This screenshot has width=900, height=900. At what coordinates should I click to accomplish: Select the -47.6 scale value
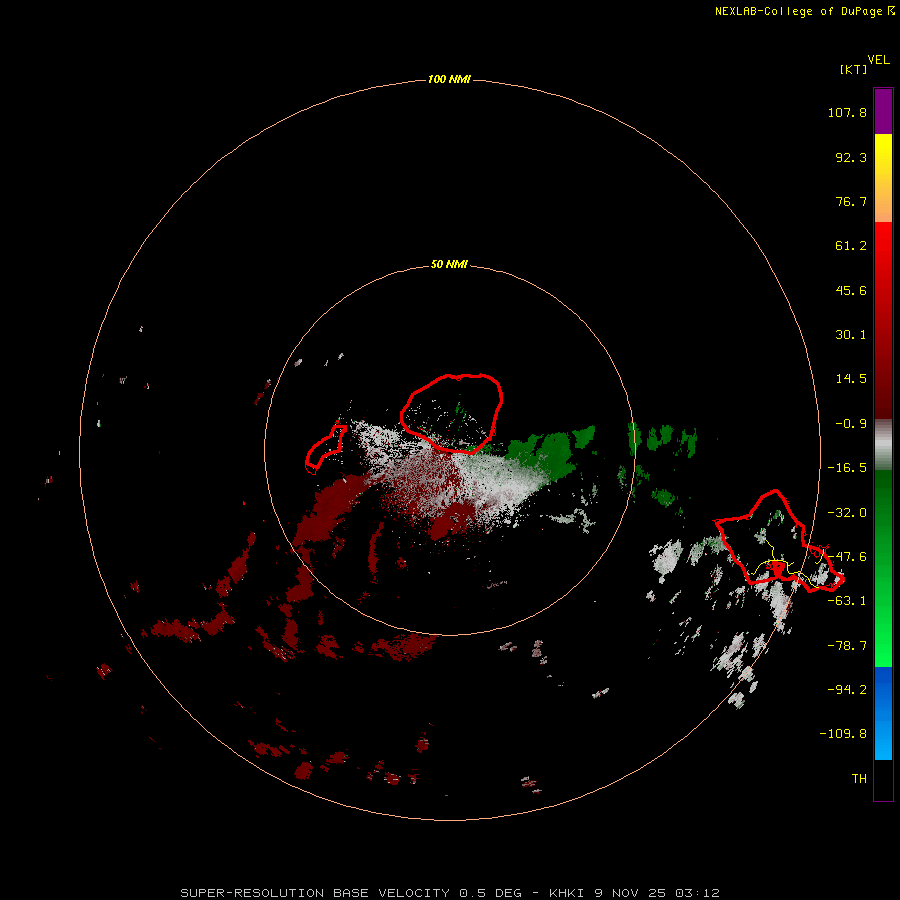pos(847,557)
